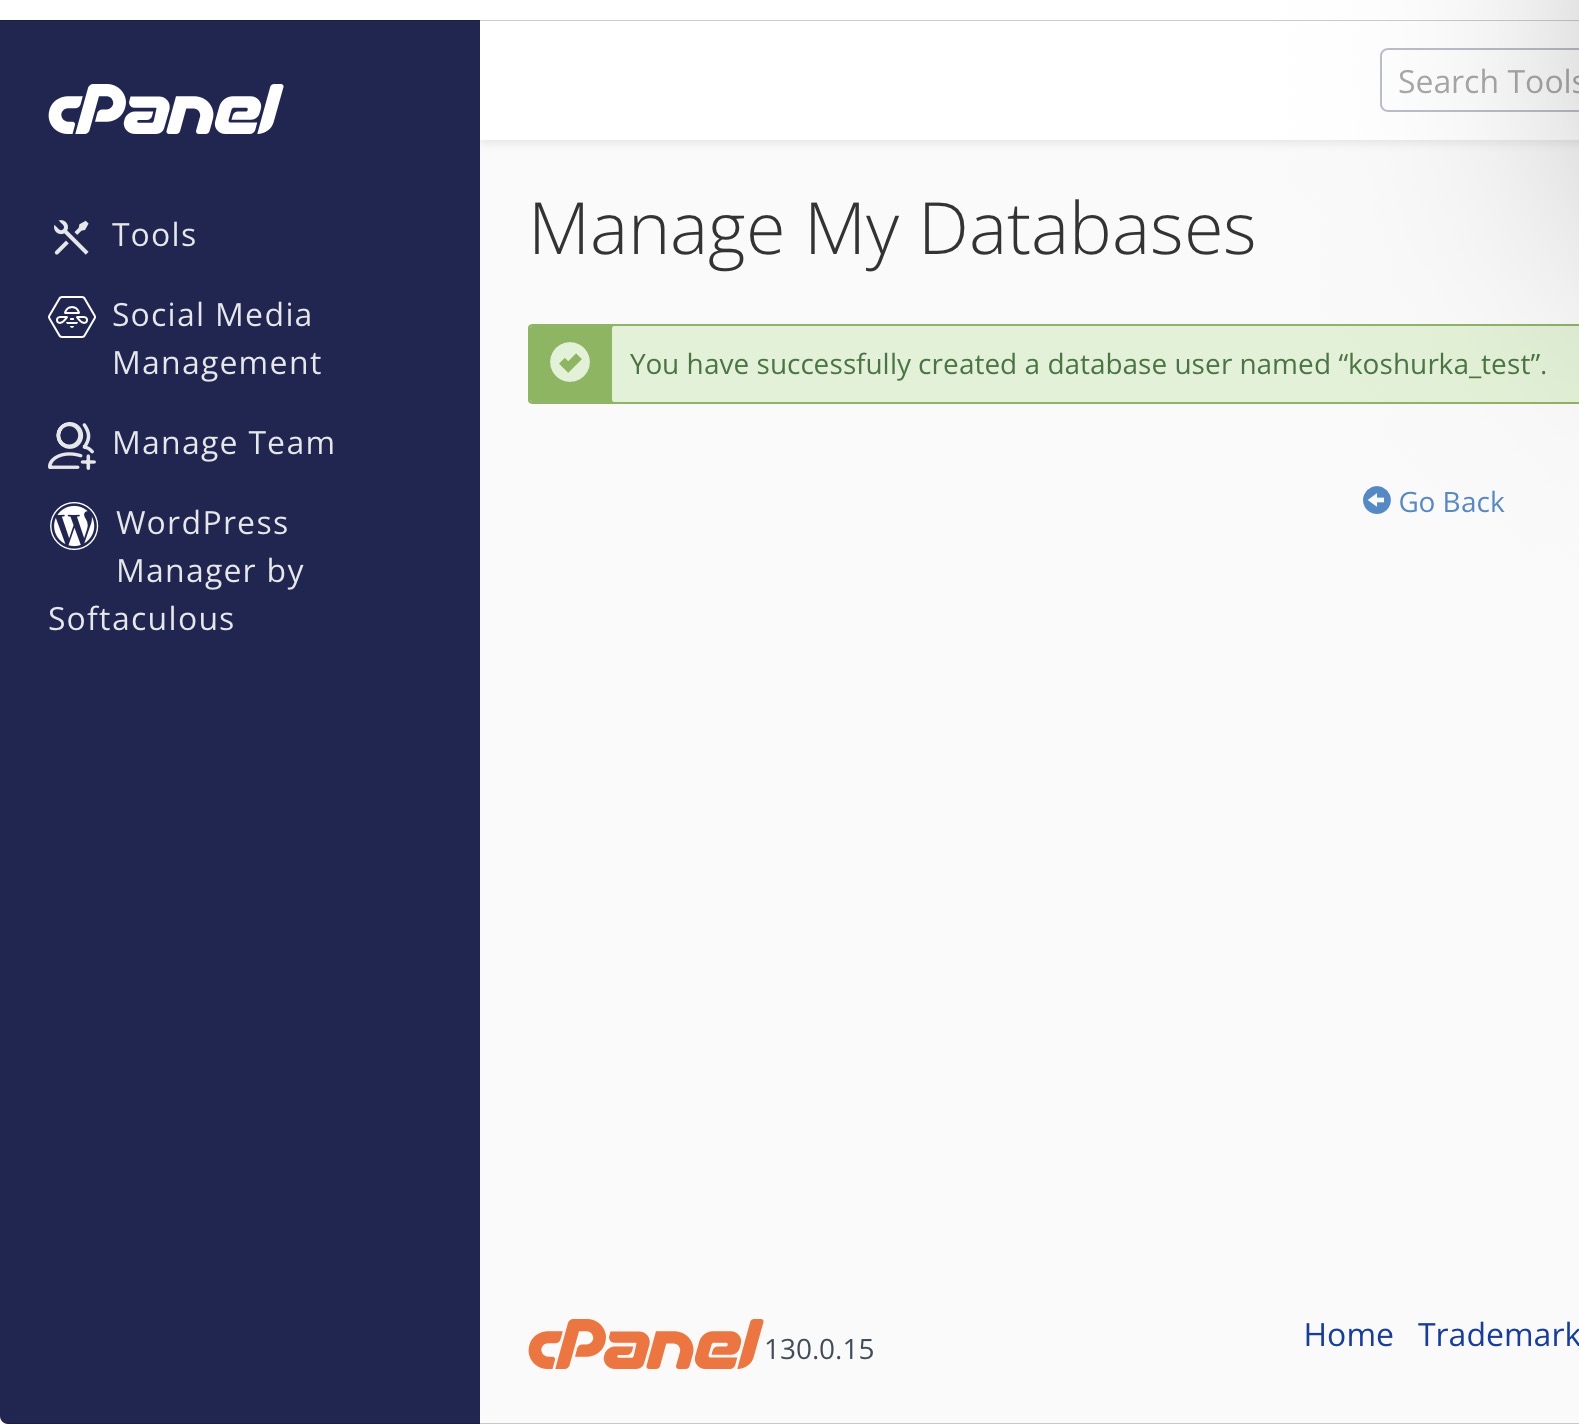Open the Tools menu item

click(x=154, y=235)
